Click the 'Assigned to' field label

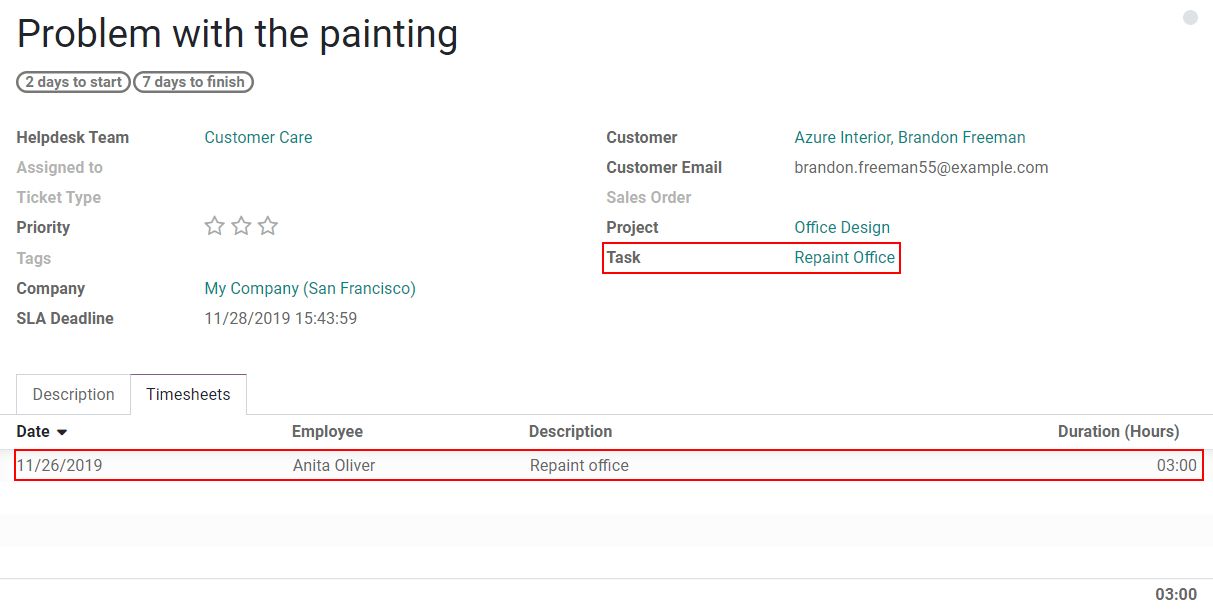(x=59, y=167)
